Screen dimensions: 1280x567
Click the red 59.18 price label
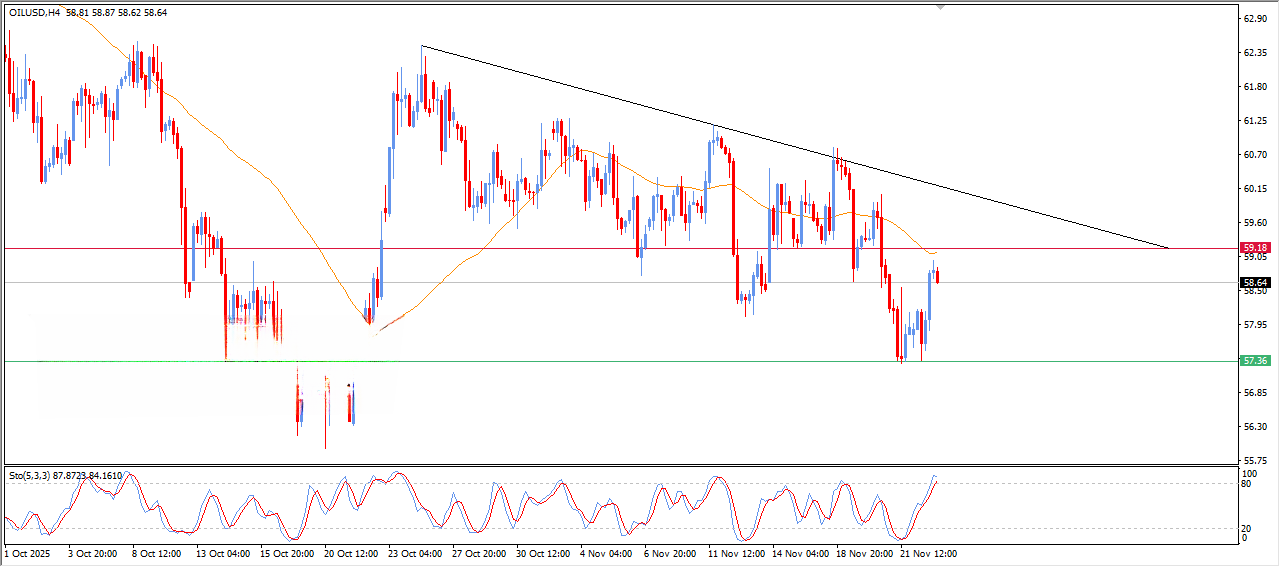[1254, 247]
